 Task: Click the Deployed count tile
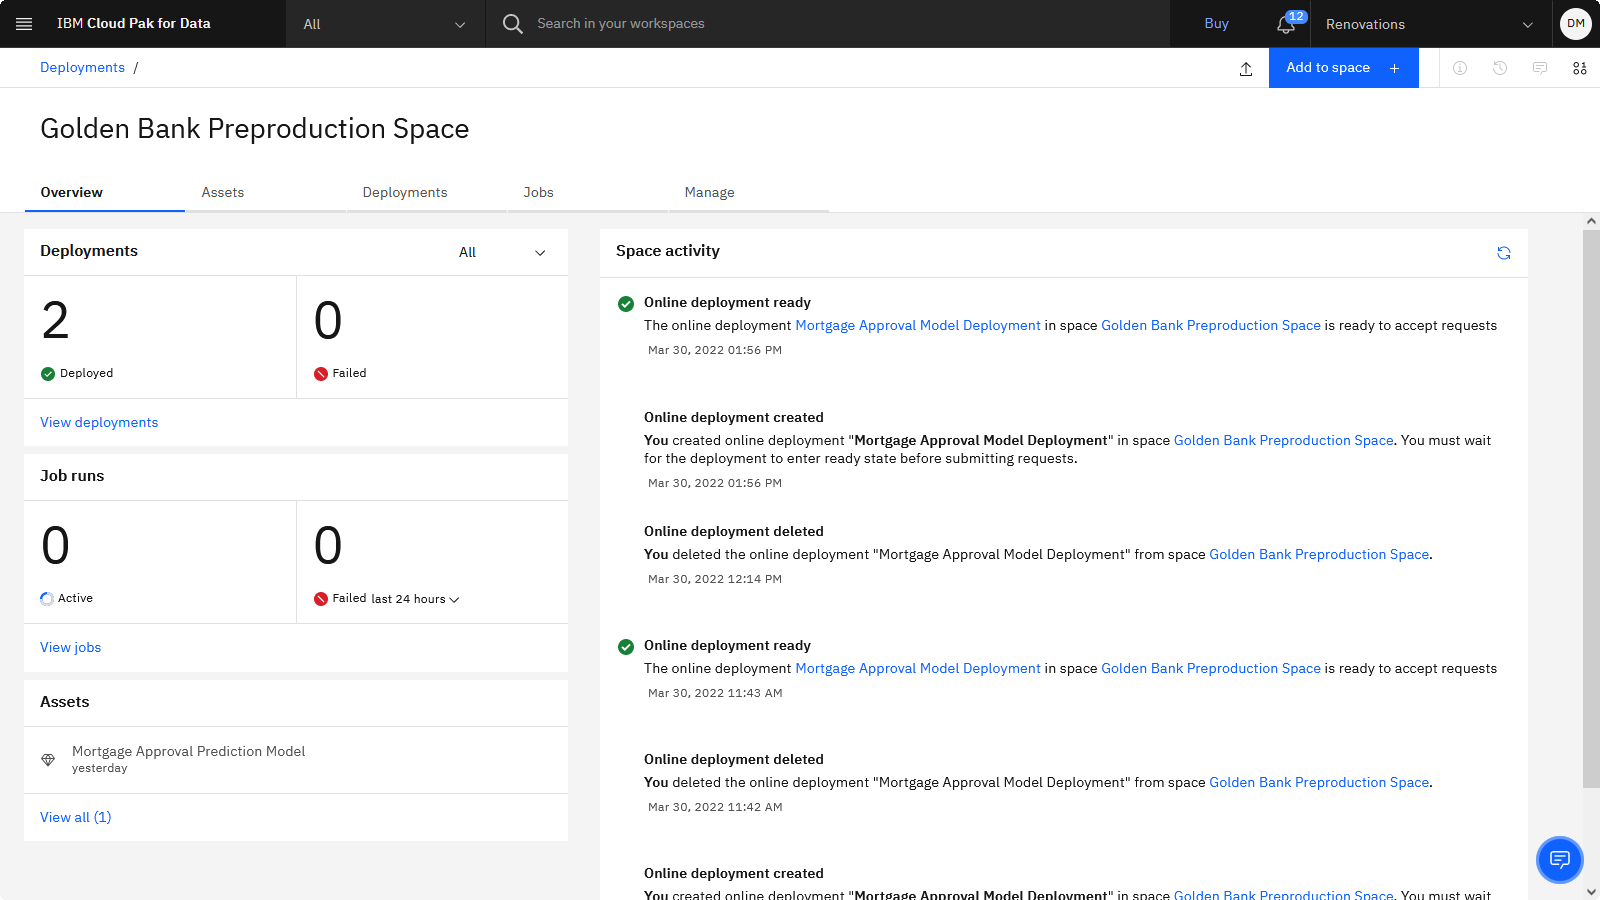click(x=160, y=337)
